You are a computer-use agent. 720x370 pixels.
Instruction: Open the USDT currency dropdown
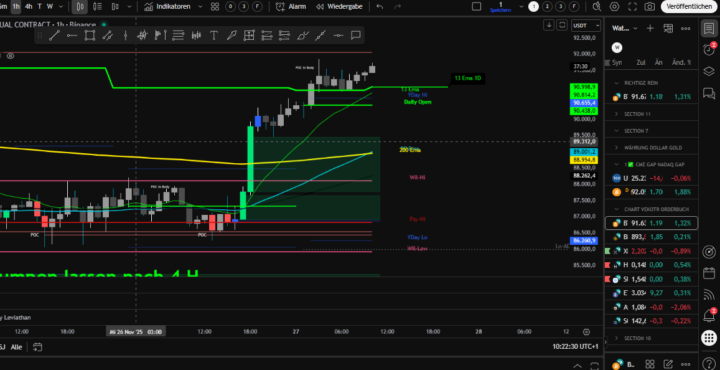click(586, 26)
